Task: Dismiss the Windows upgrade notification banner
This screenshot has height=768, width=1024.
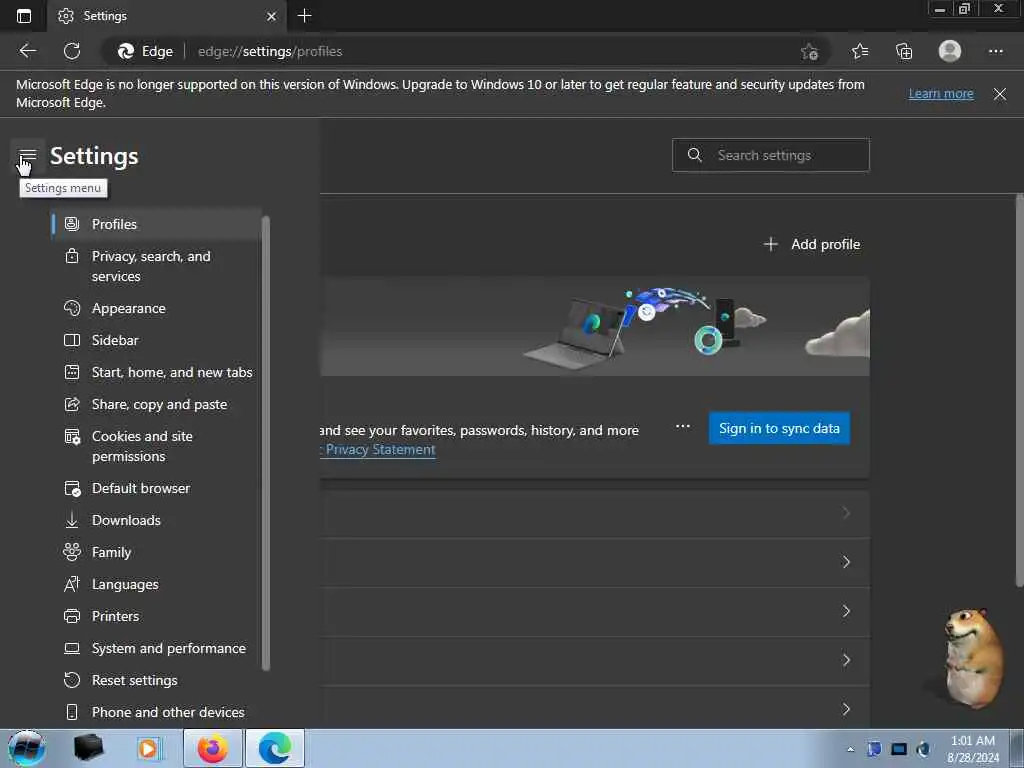Action: [999, 94]
